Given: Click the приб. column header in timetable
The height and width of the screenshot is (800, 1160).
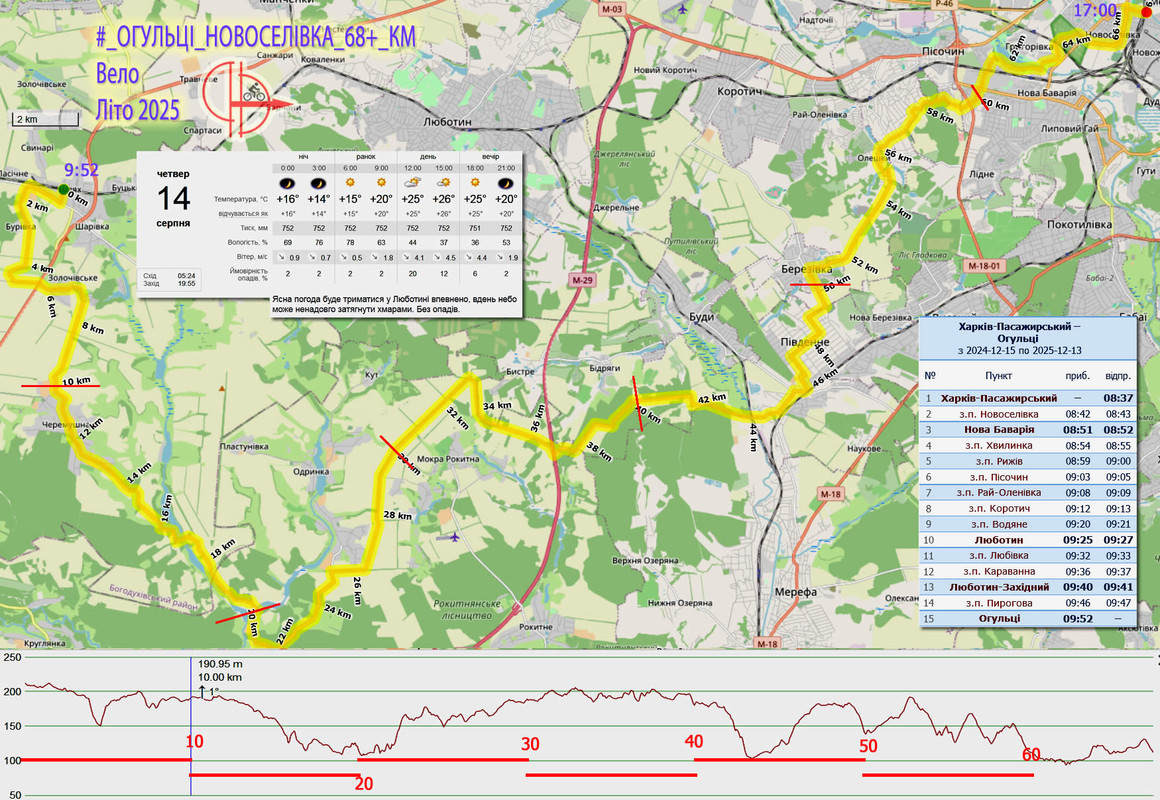Looking at the screenshot, I should pos(1078,376).
